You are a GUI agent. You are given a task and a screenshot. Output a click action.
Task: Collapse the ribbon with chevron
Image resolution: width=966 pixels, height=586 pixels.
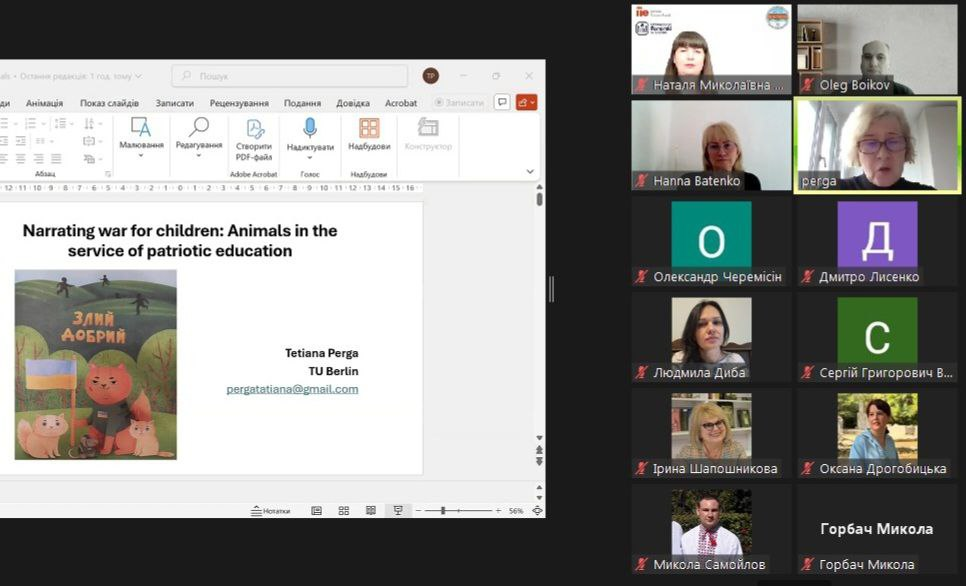point(530,172)
